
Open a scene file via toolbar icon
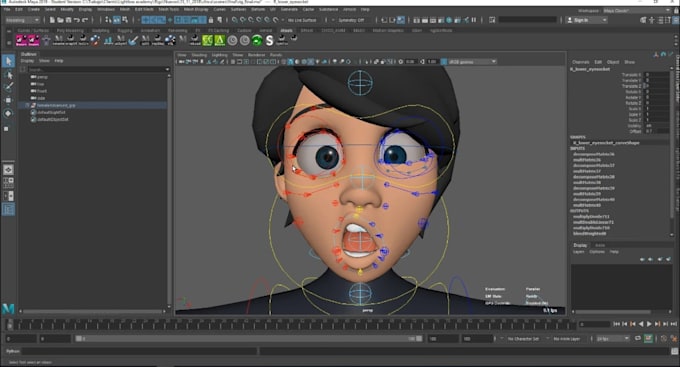60,20
